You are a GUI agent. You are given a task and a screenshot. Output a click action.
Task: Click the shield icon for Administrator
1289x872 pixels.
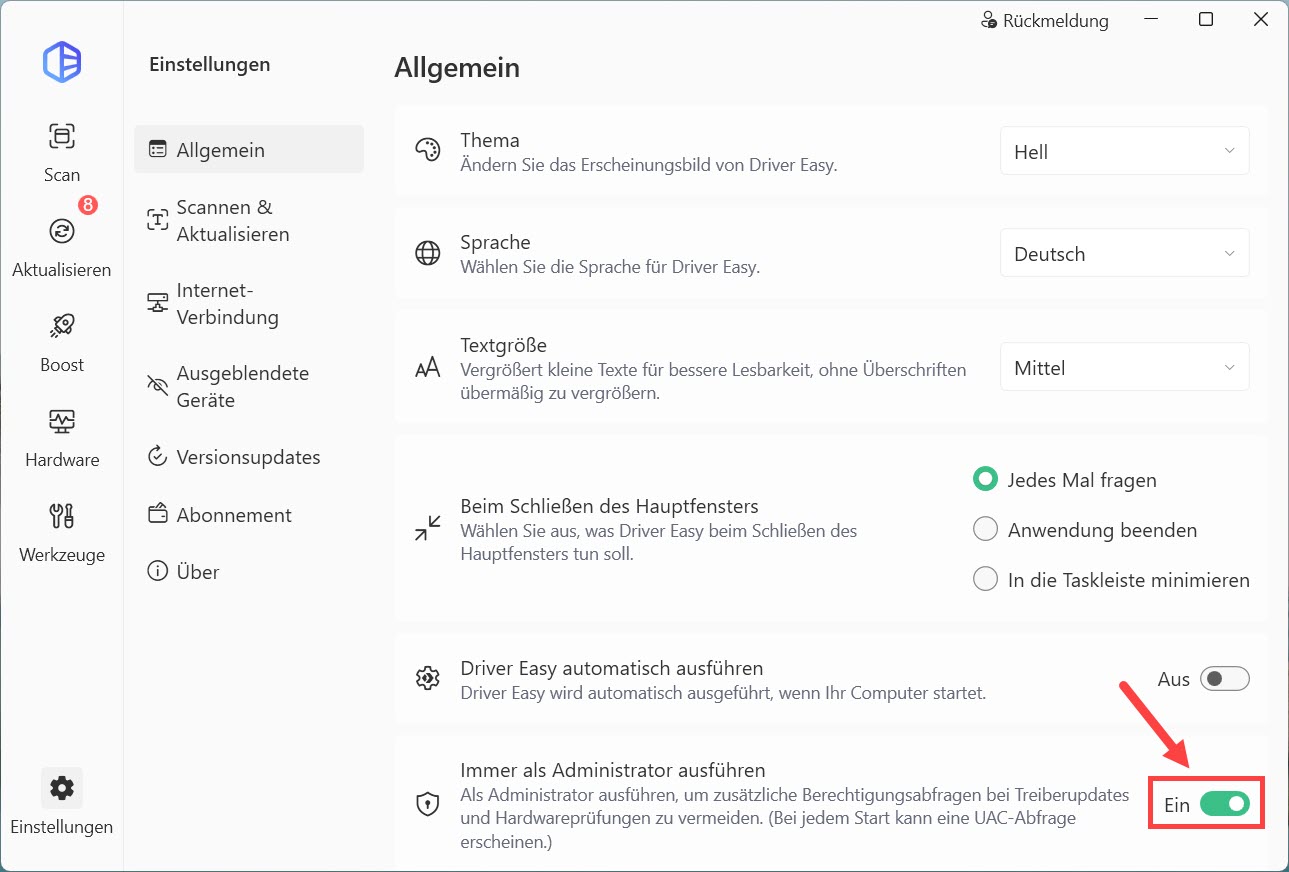428,804
